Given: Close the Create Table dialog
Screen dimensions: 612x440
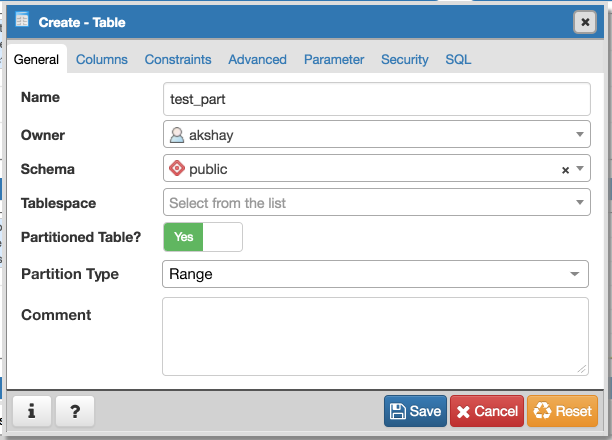Looking at the screenshot, I should click(585, 22).
